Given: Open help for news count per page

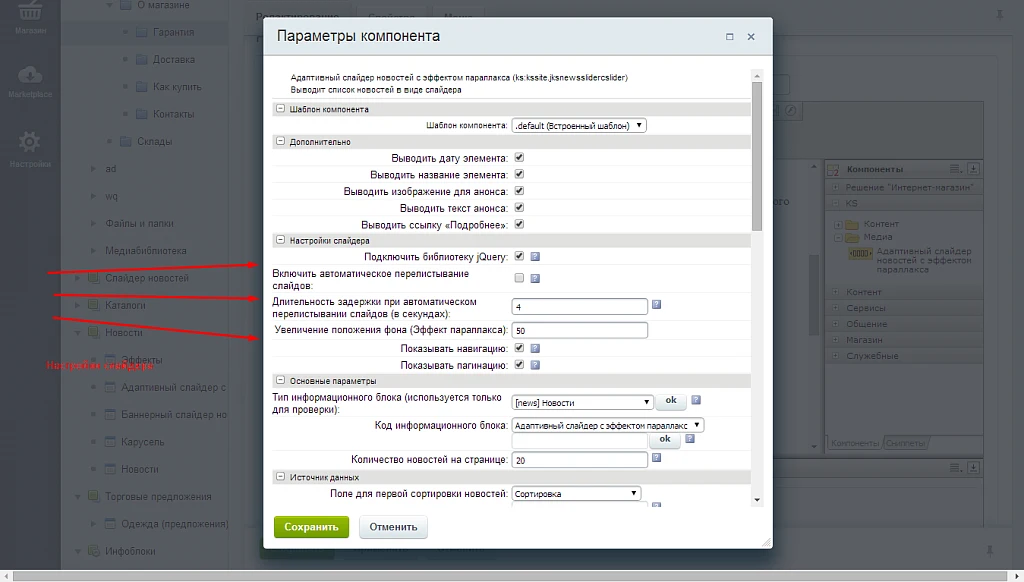Looking at the screenshot, I should [656, 458].
